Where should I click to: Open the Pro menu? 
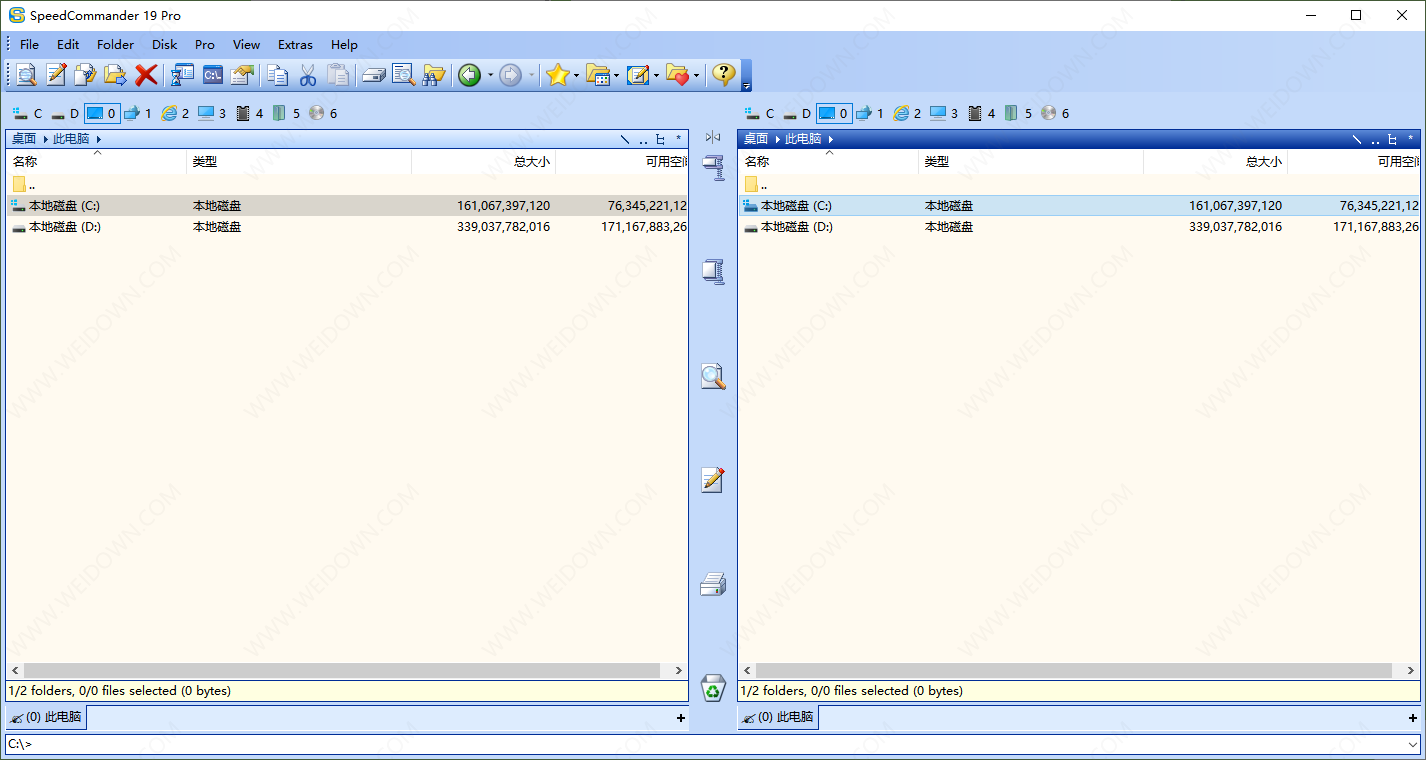point(205,44)
